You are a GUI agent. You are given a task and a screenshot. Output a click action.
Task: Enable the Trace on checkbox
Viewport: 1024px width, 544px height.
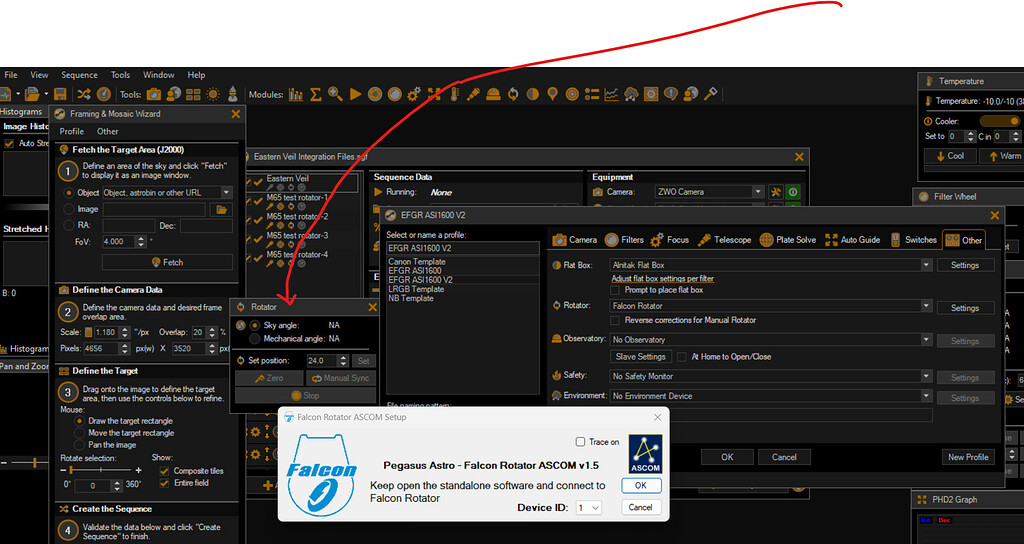(x=580, y=442)
